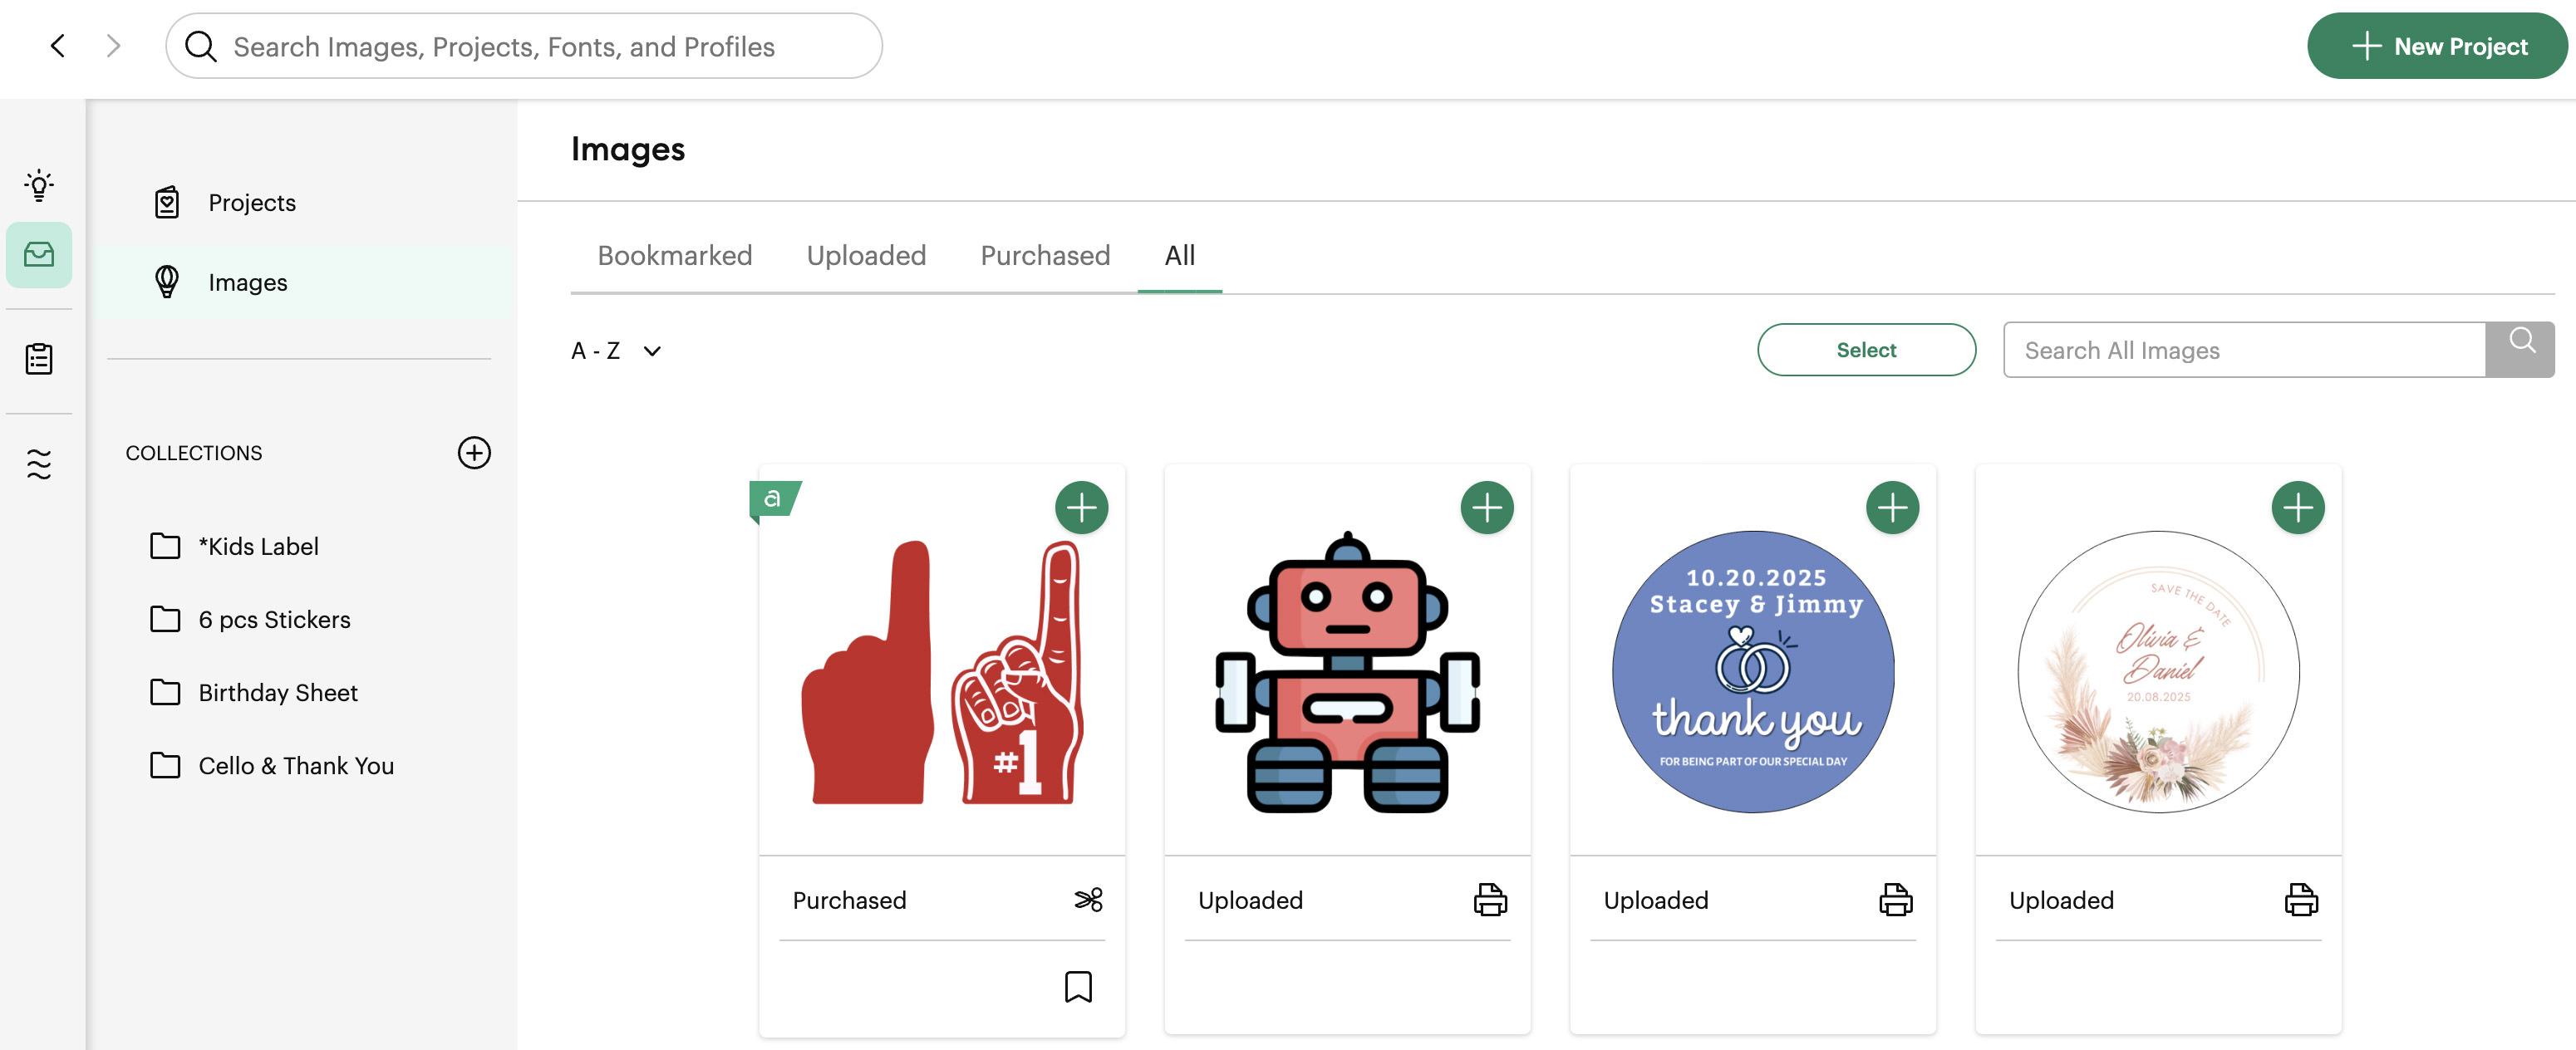Toggle the add new collection button
This screenshot has height=1050, width=2576.
point(473,452)
